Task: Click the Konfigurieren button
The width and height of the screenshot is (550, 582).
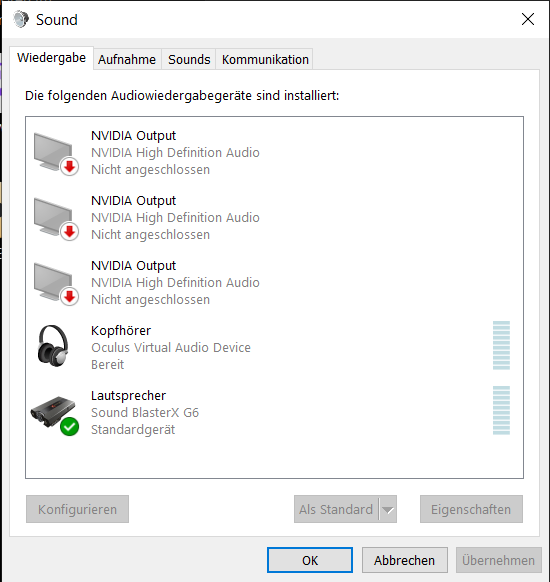Action: point(77,509)
